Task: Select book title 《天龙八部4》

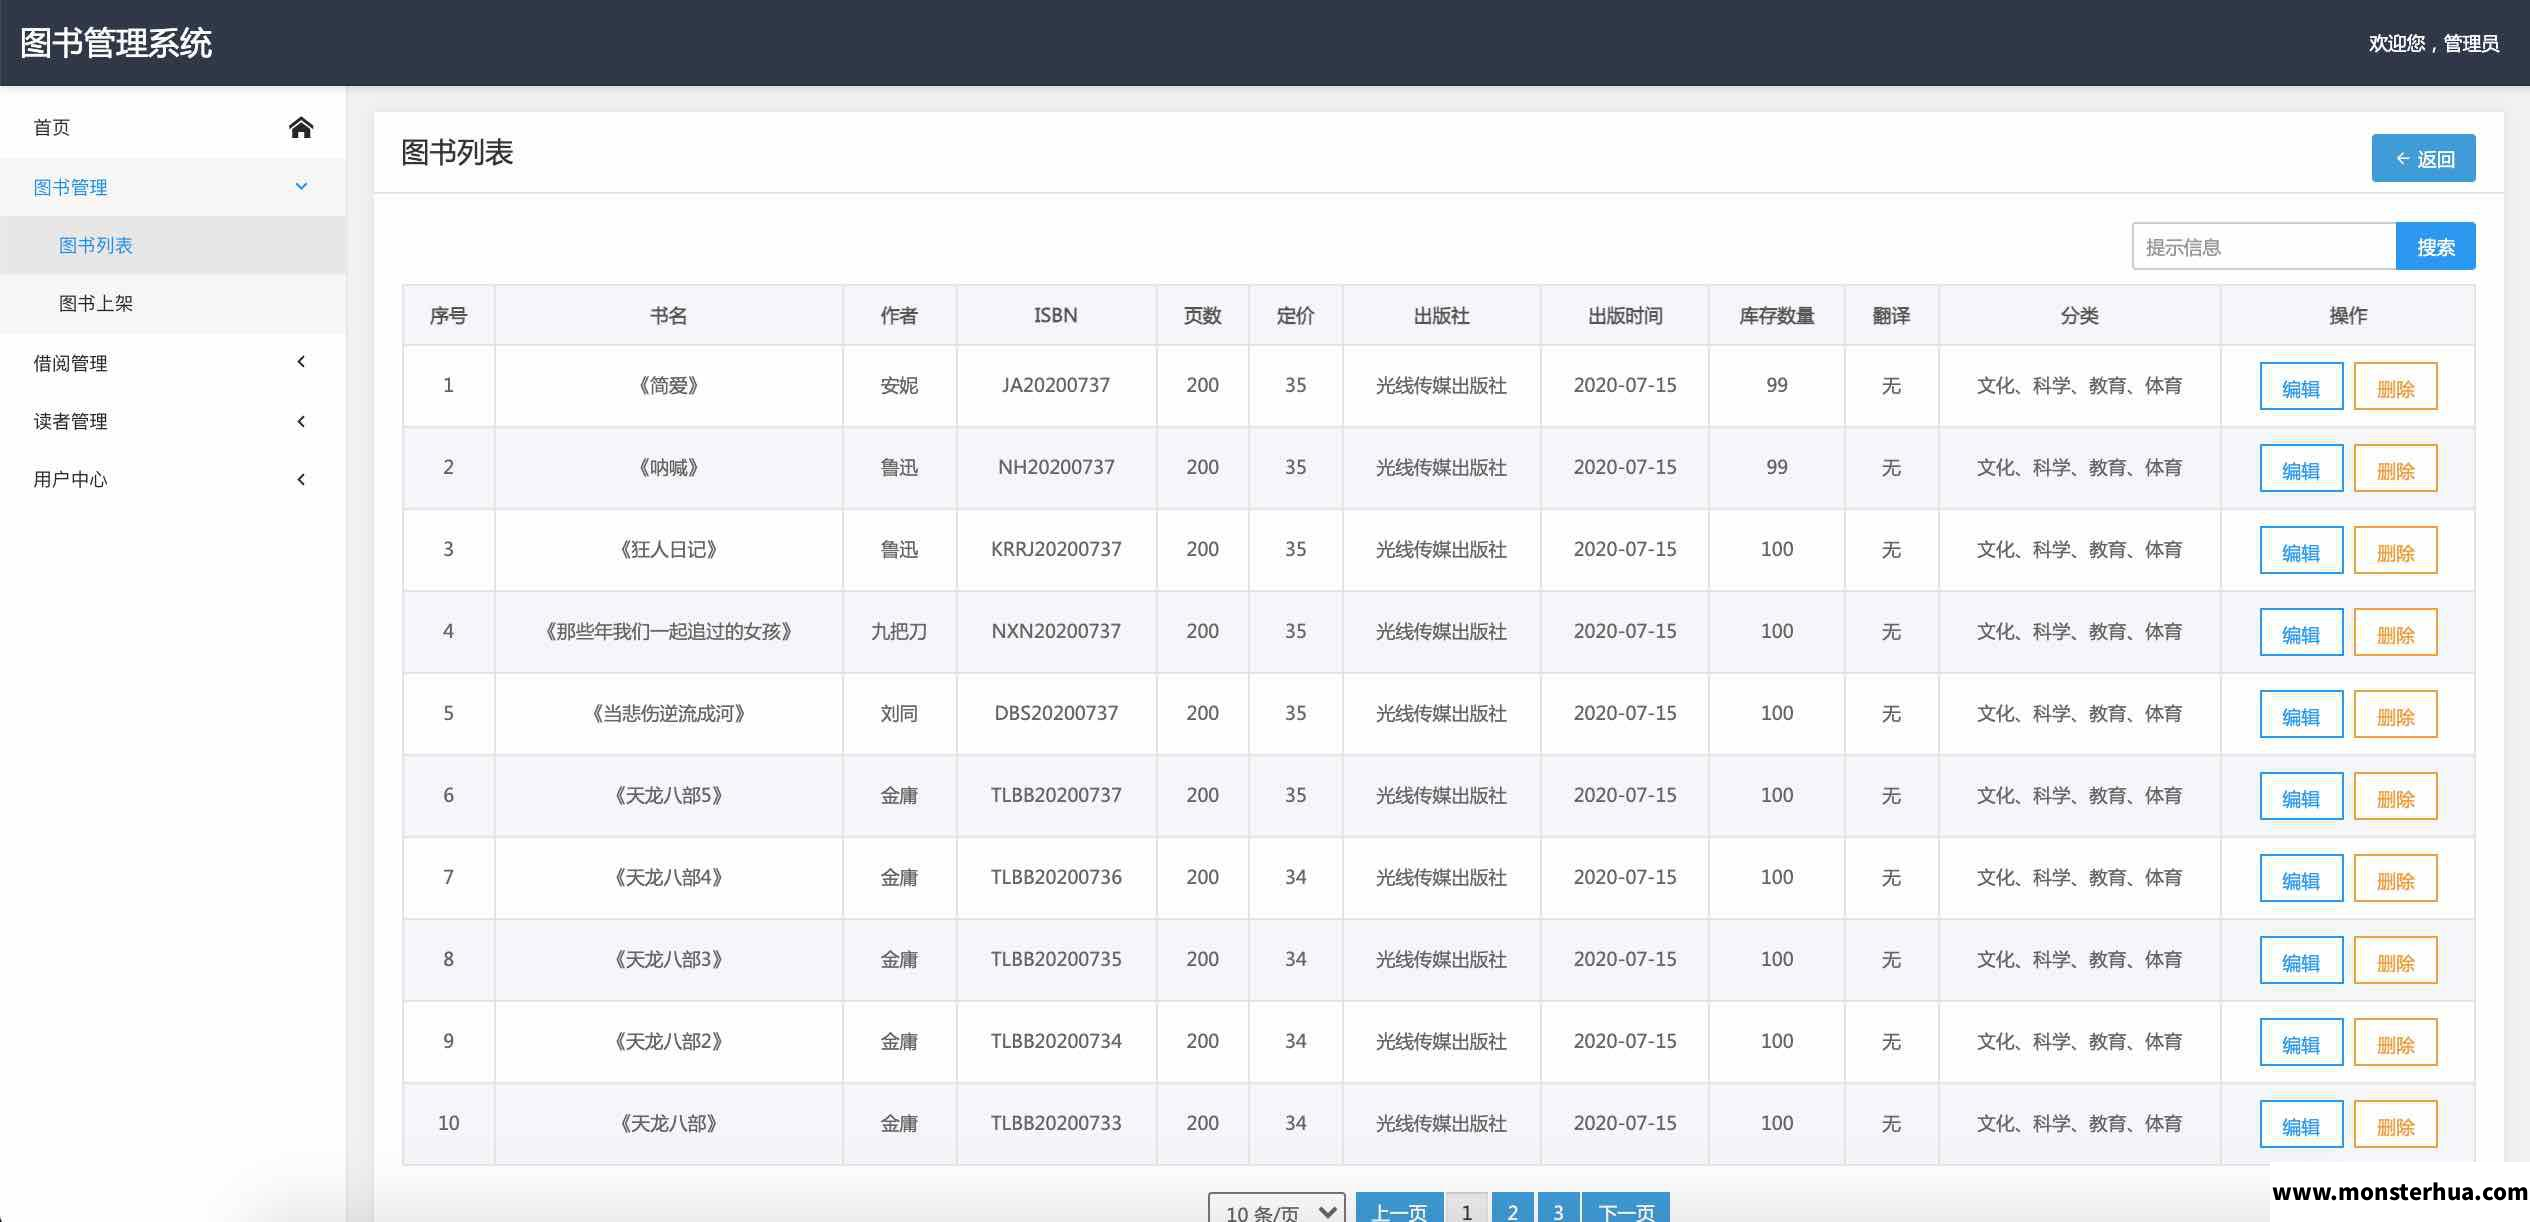Action: (x=668, y=877)
